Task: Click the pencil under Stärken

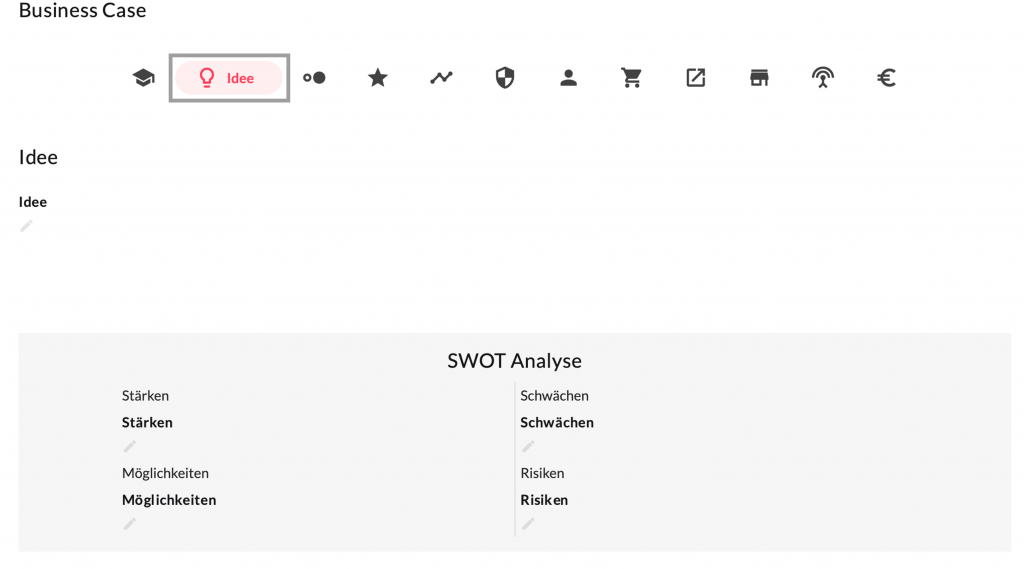Action: point(130,446)
